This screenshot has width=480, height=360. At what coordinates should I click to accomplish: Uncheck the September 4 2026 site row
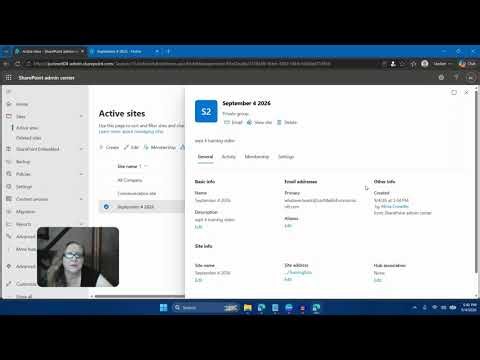tap(106, 207)
